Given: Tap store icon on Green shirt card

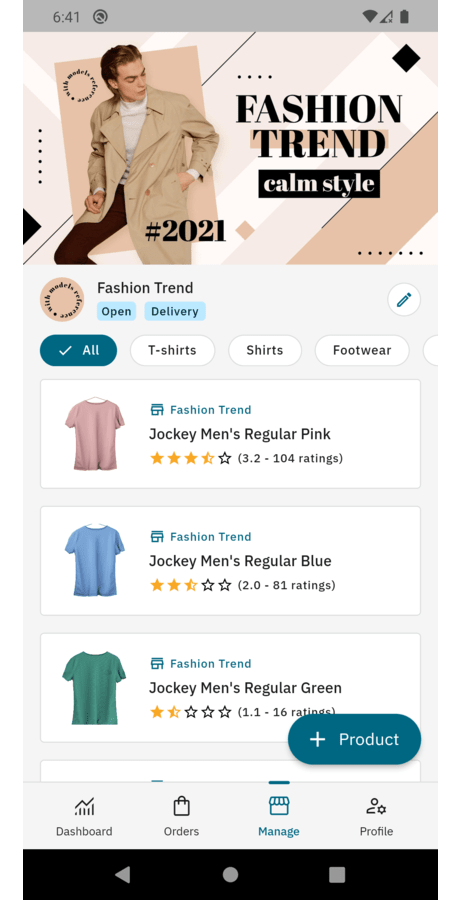Looking at the screenshot, I should (157, 664).
